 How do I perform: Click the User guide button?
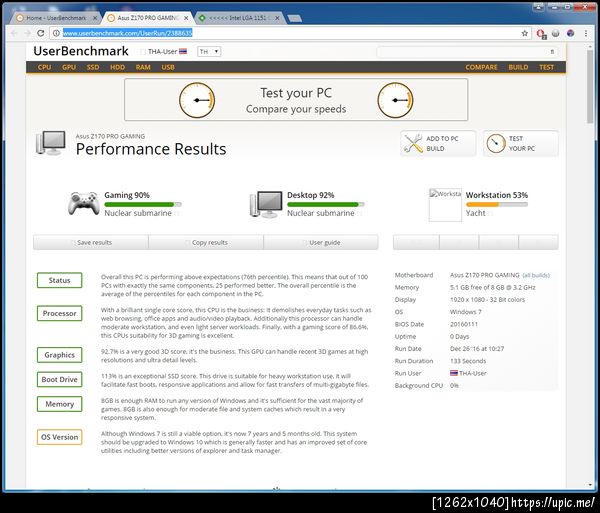[321, 243]
